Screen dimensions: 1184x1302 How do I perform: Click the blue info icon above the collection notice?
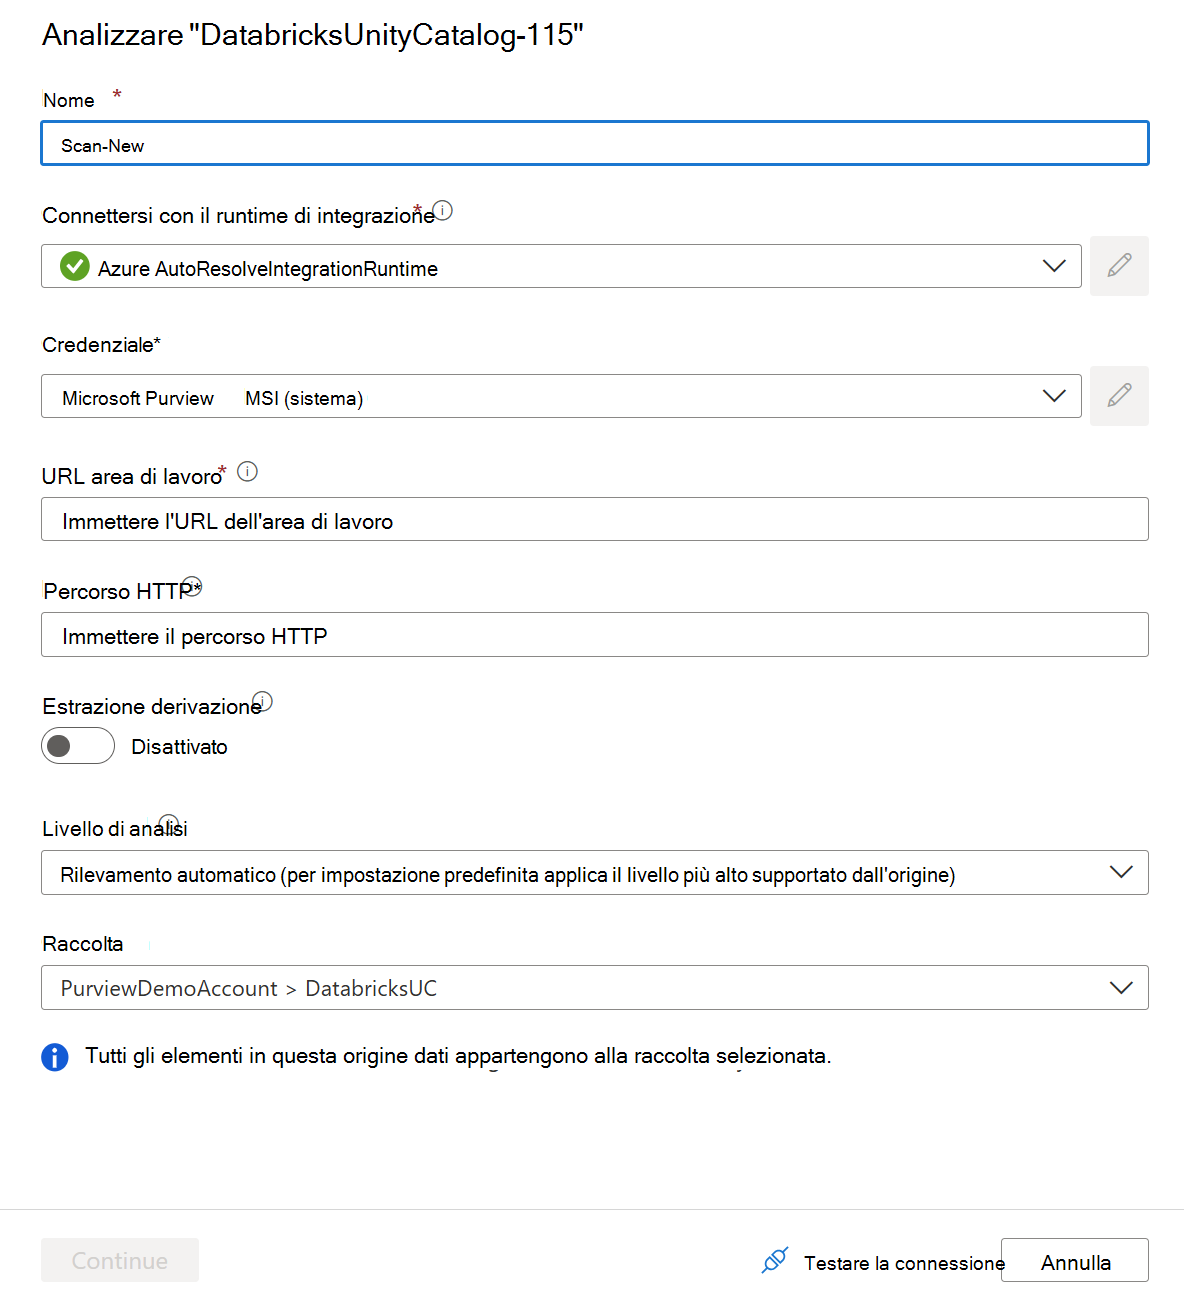coord(55,1057)
